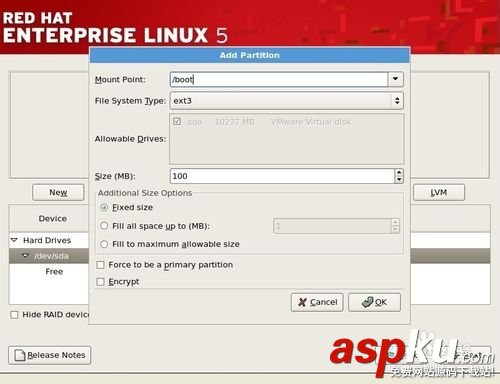Click the Device column header
This screenshot has width=500, height=384.
pyautogui.click(x=49, y=219)
